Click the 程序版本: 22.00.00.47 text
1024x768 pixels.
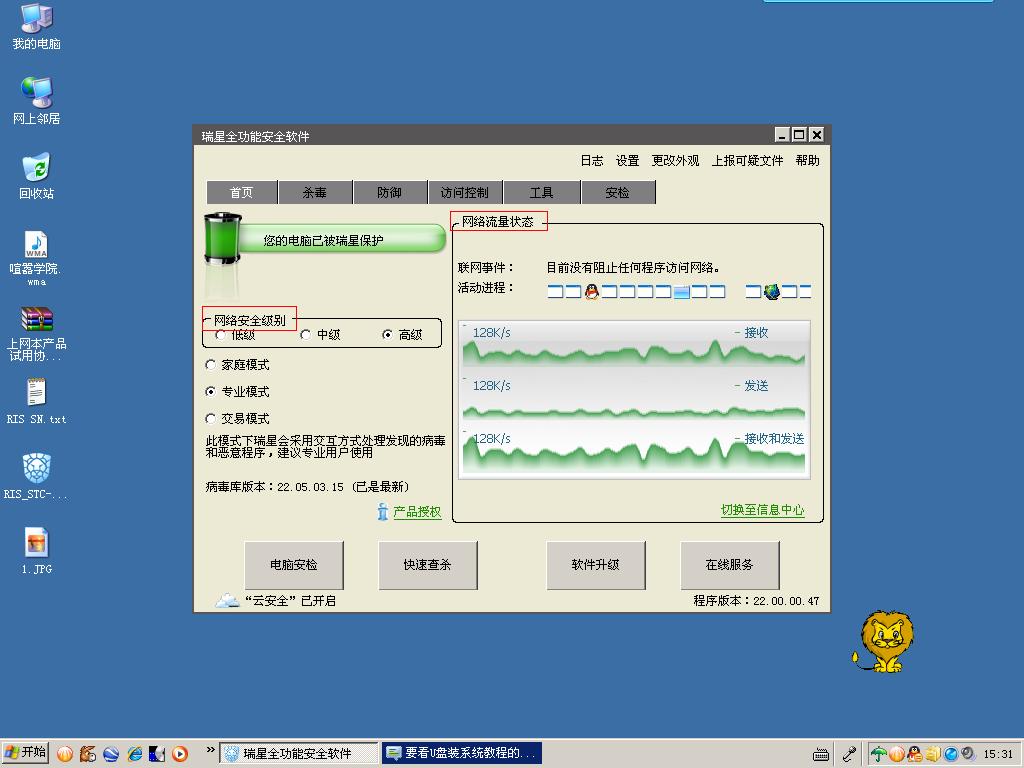pos(756,601)
